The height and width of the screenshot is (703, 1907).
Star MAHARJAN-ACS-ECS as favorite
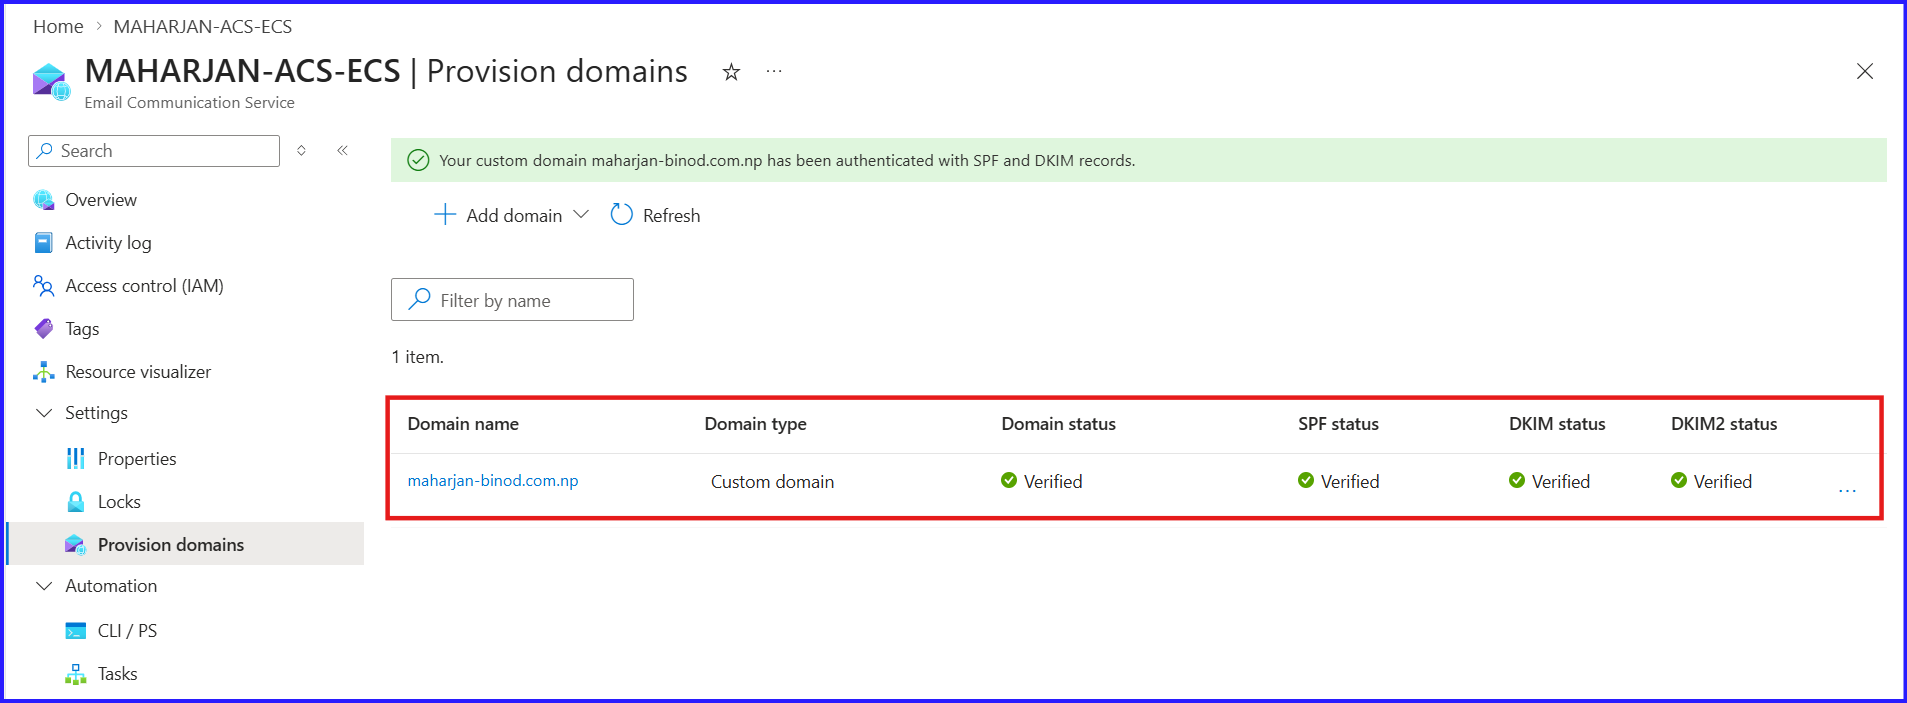tap(731, 71)
